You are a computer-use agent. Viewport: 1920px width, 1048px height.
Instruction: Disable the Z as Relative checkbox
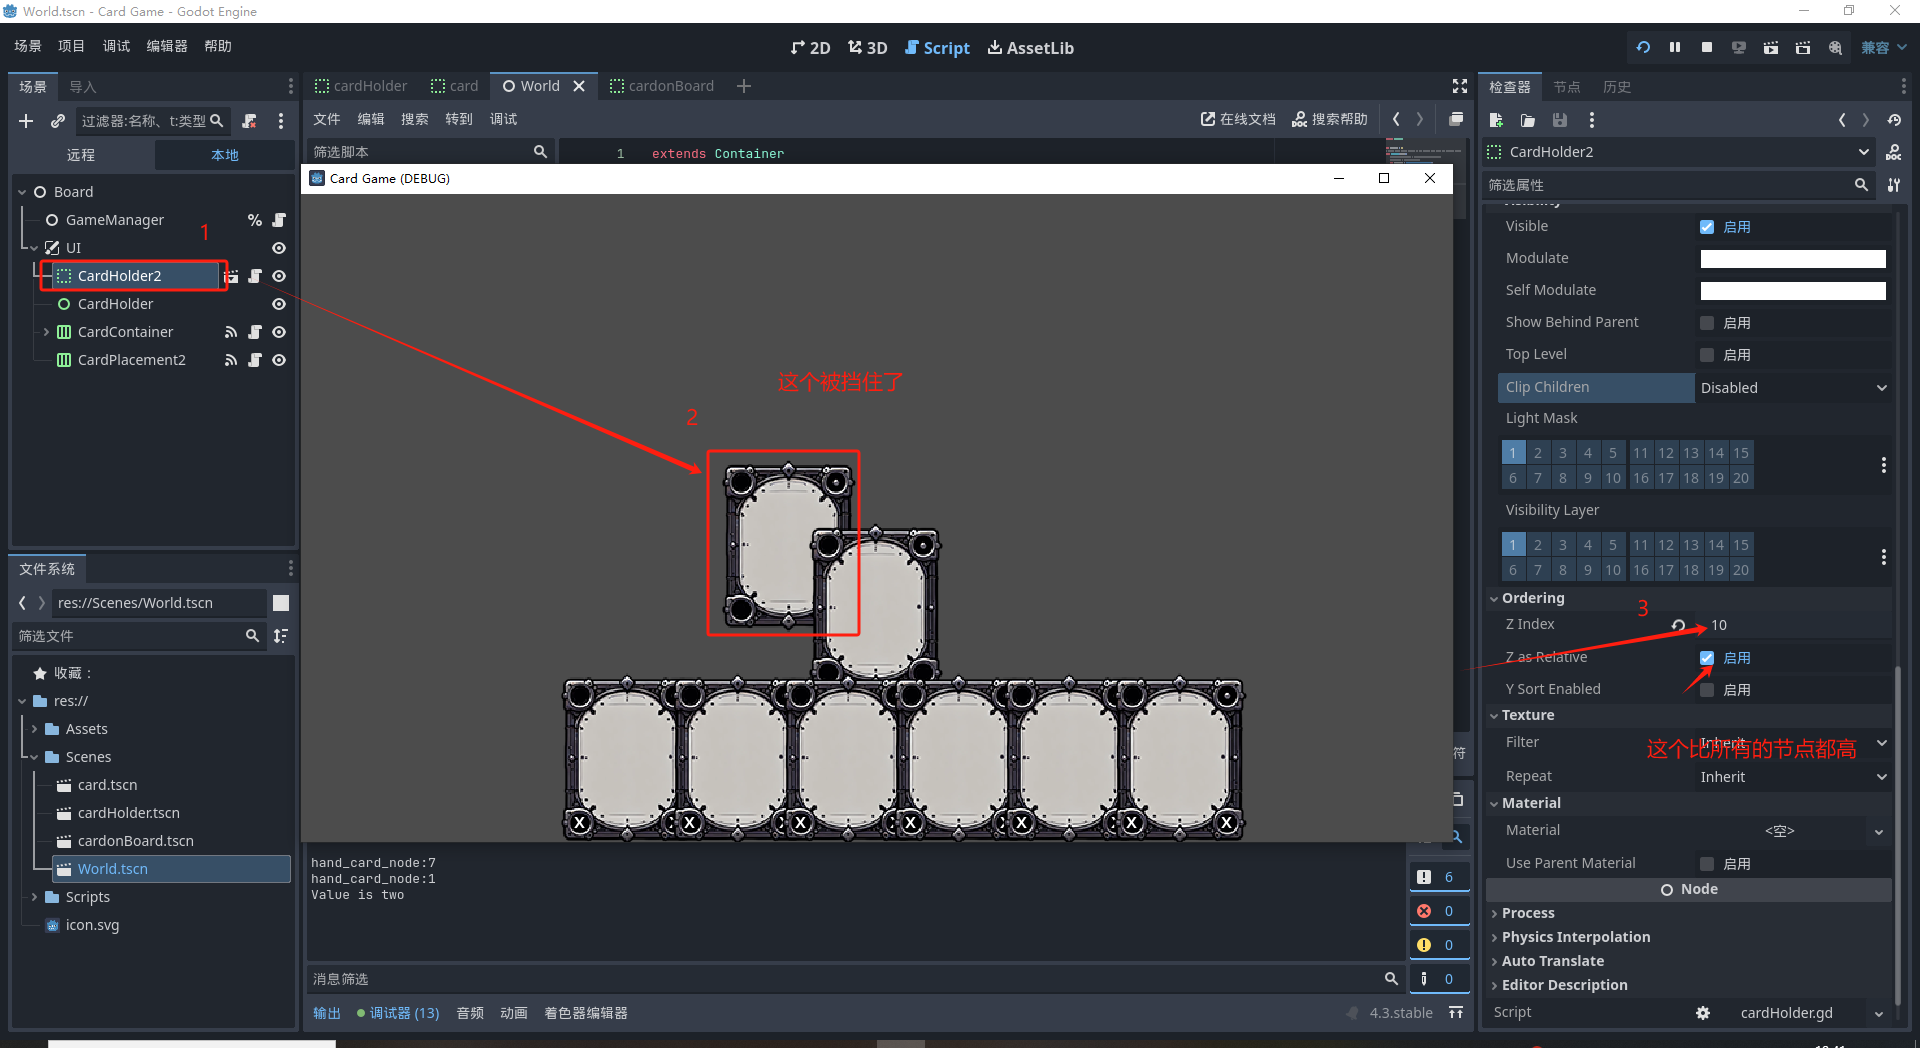[x=1707, y=658]
